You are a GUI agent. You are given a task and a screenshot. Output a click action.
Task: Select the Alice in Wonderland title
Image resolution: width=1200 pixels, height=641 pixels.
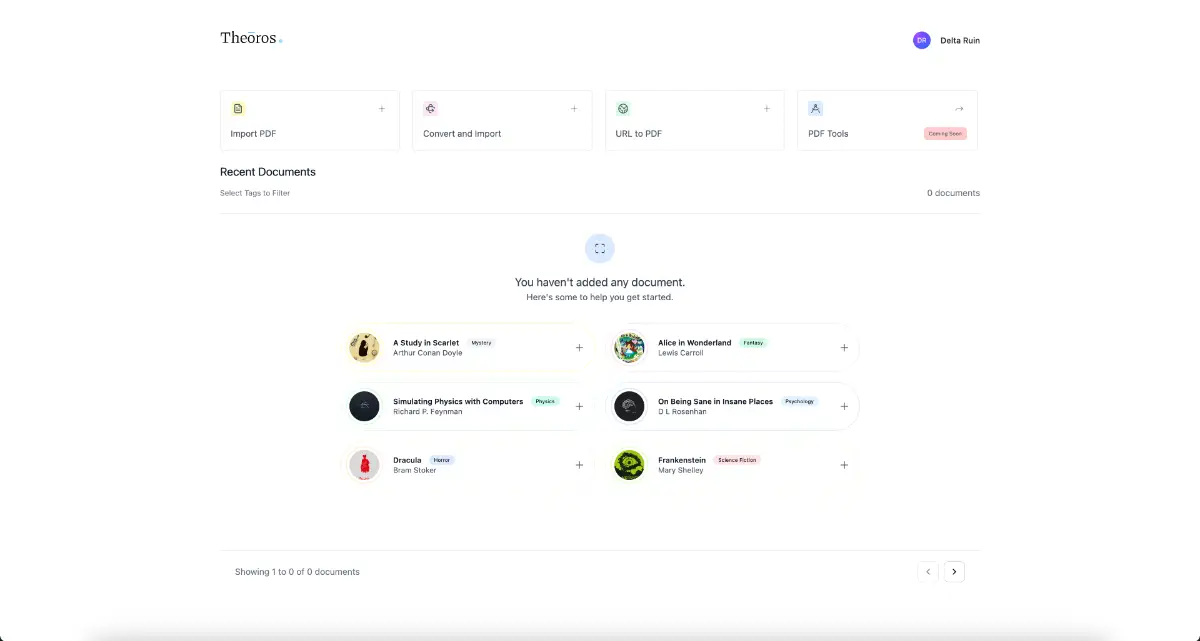(695, 343)
